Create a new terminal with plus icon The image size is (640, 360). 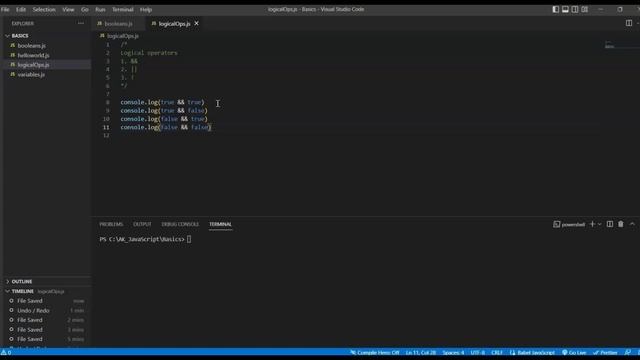click(592, 224)
